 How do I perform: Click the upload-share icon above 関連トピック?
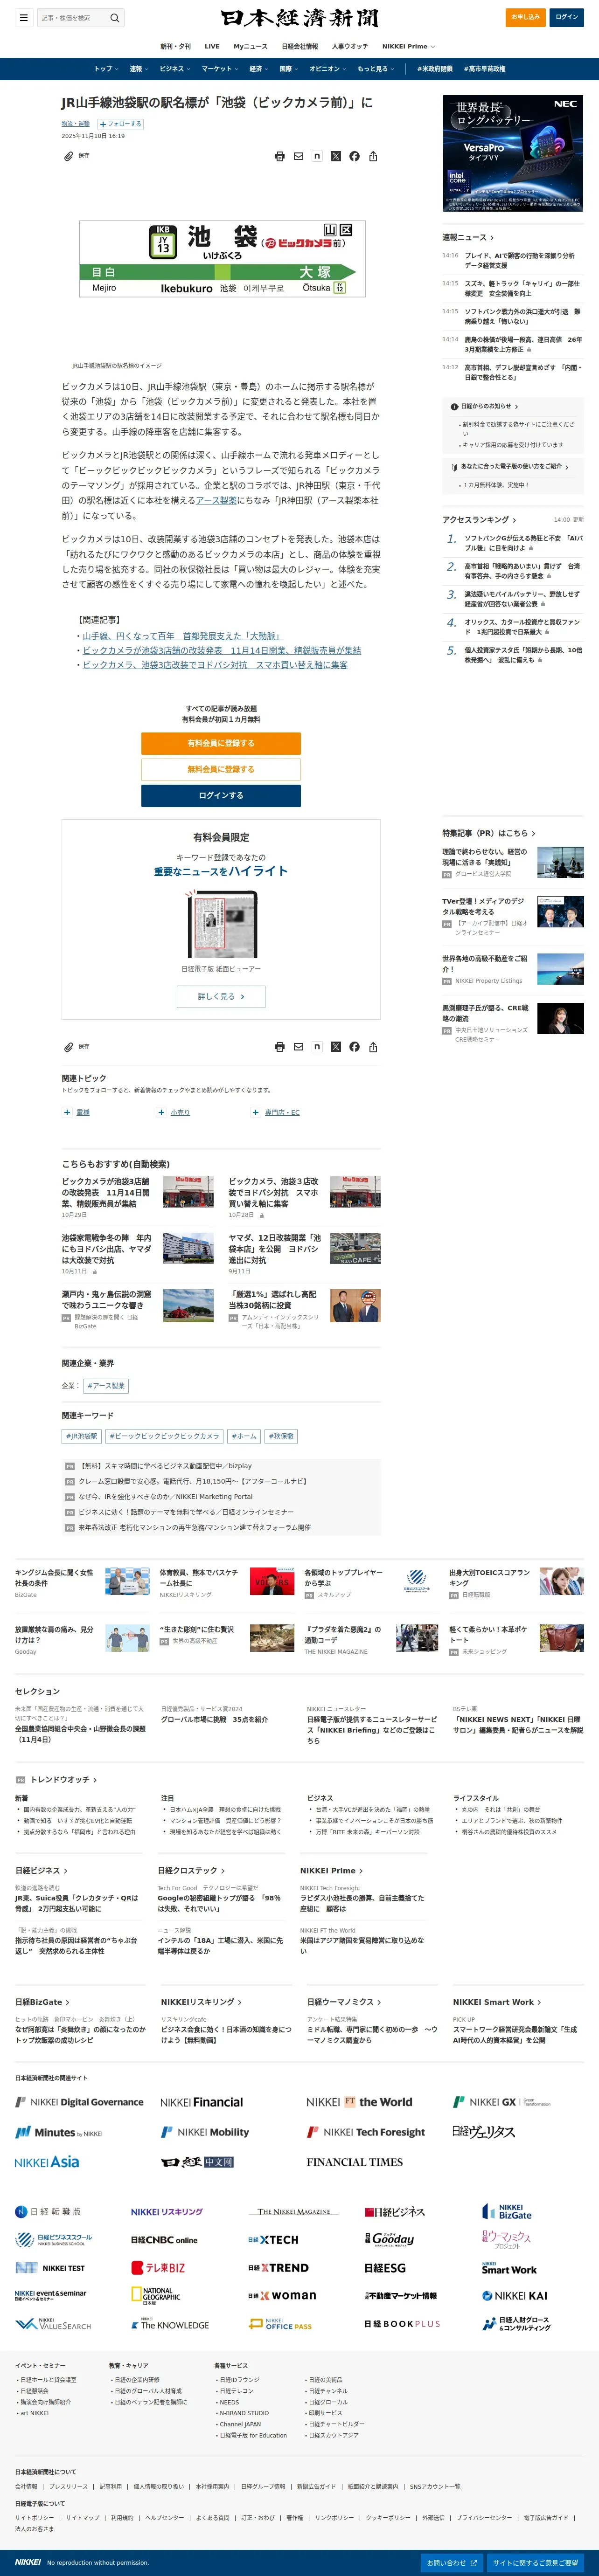pyautogui.click(x=373, y=1047)
